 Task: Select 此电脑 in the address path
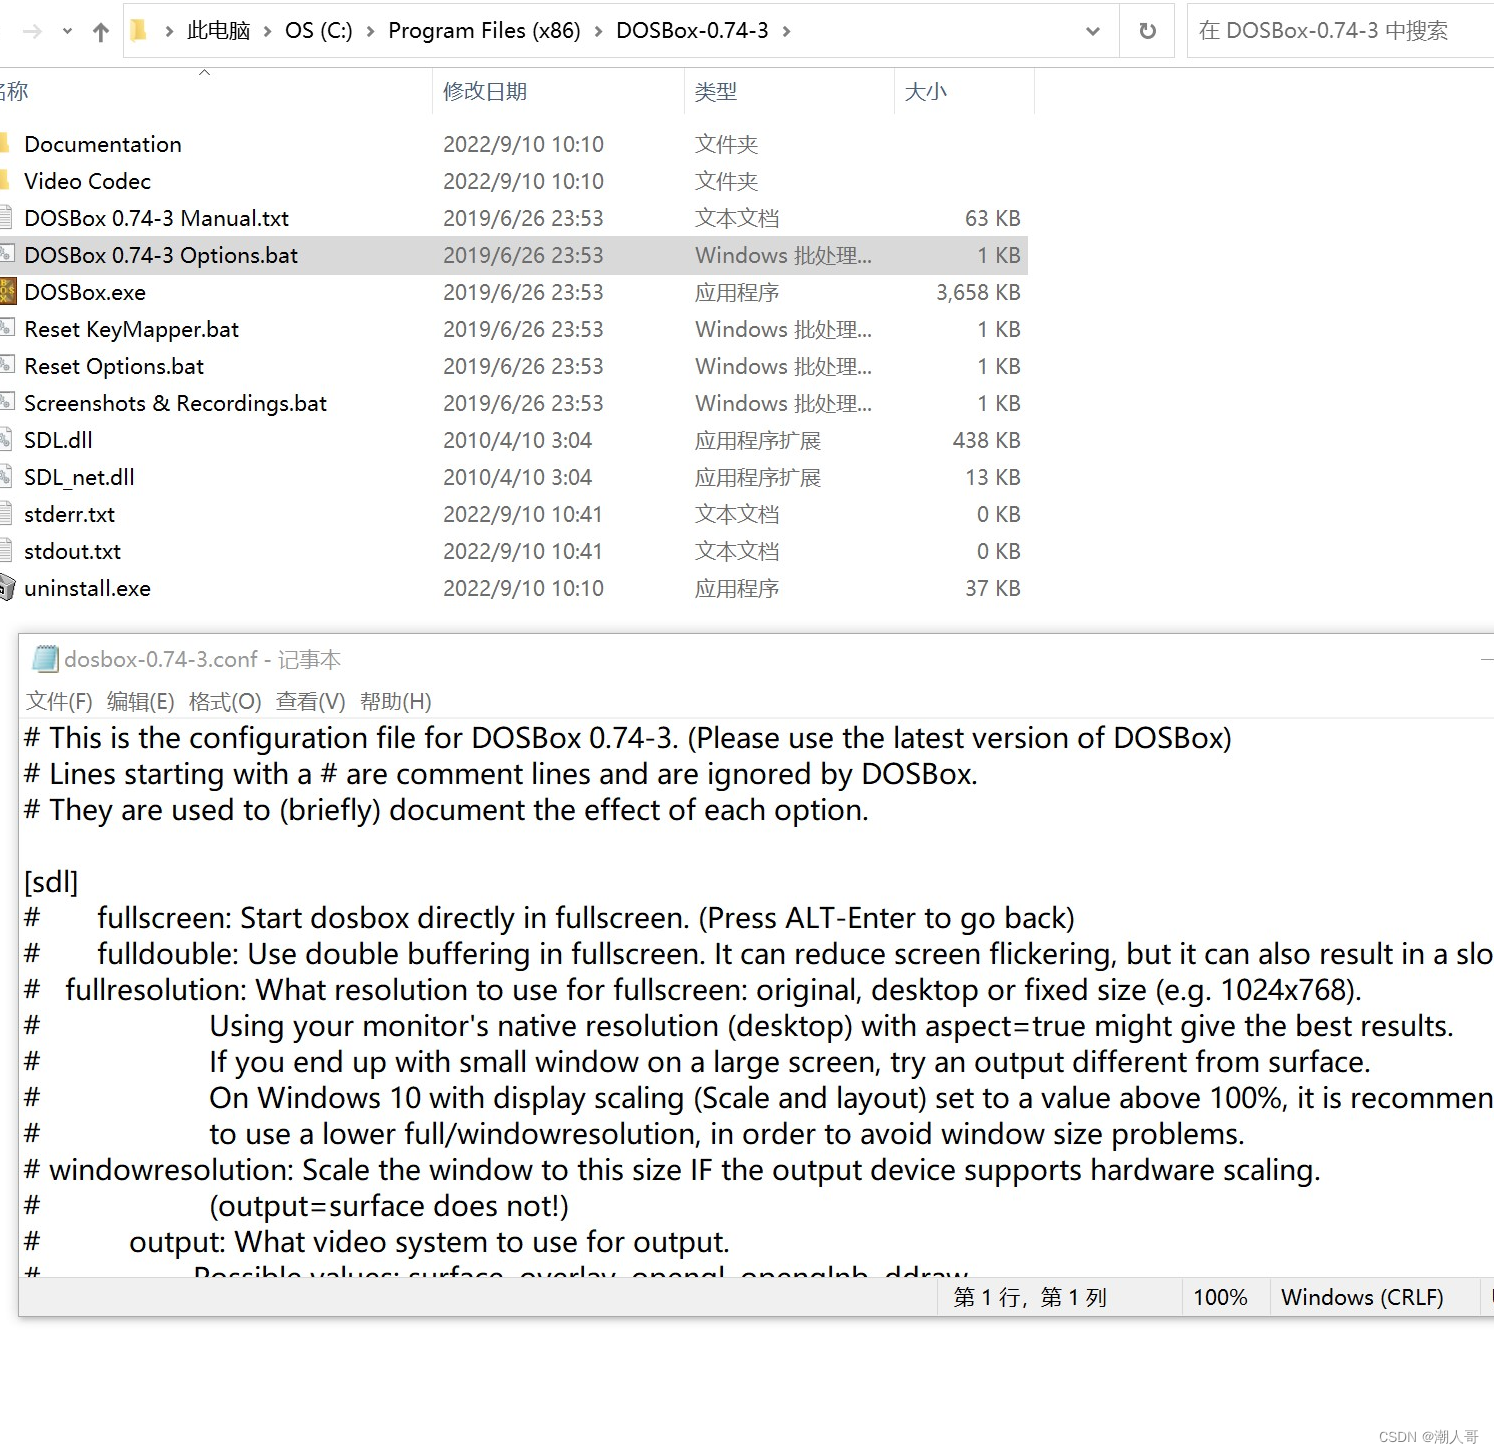(218, 31)
